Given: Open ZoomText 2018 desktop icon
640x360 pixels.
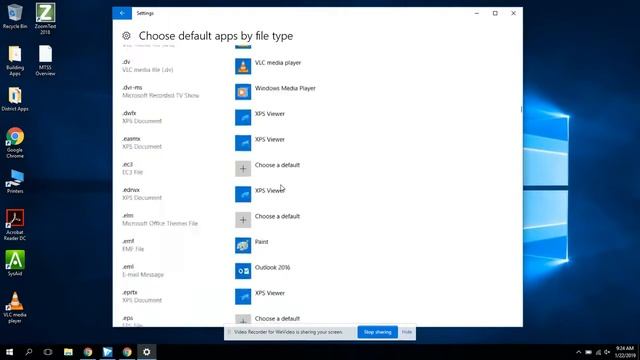Looking at the screenshot, I should coord(45,19).
